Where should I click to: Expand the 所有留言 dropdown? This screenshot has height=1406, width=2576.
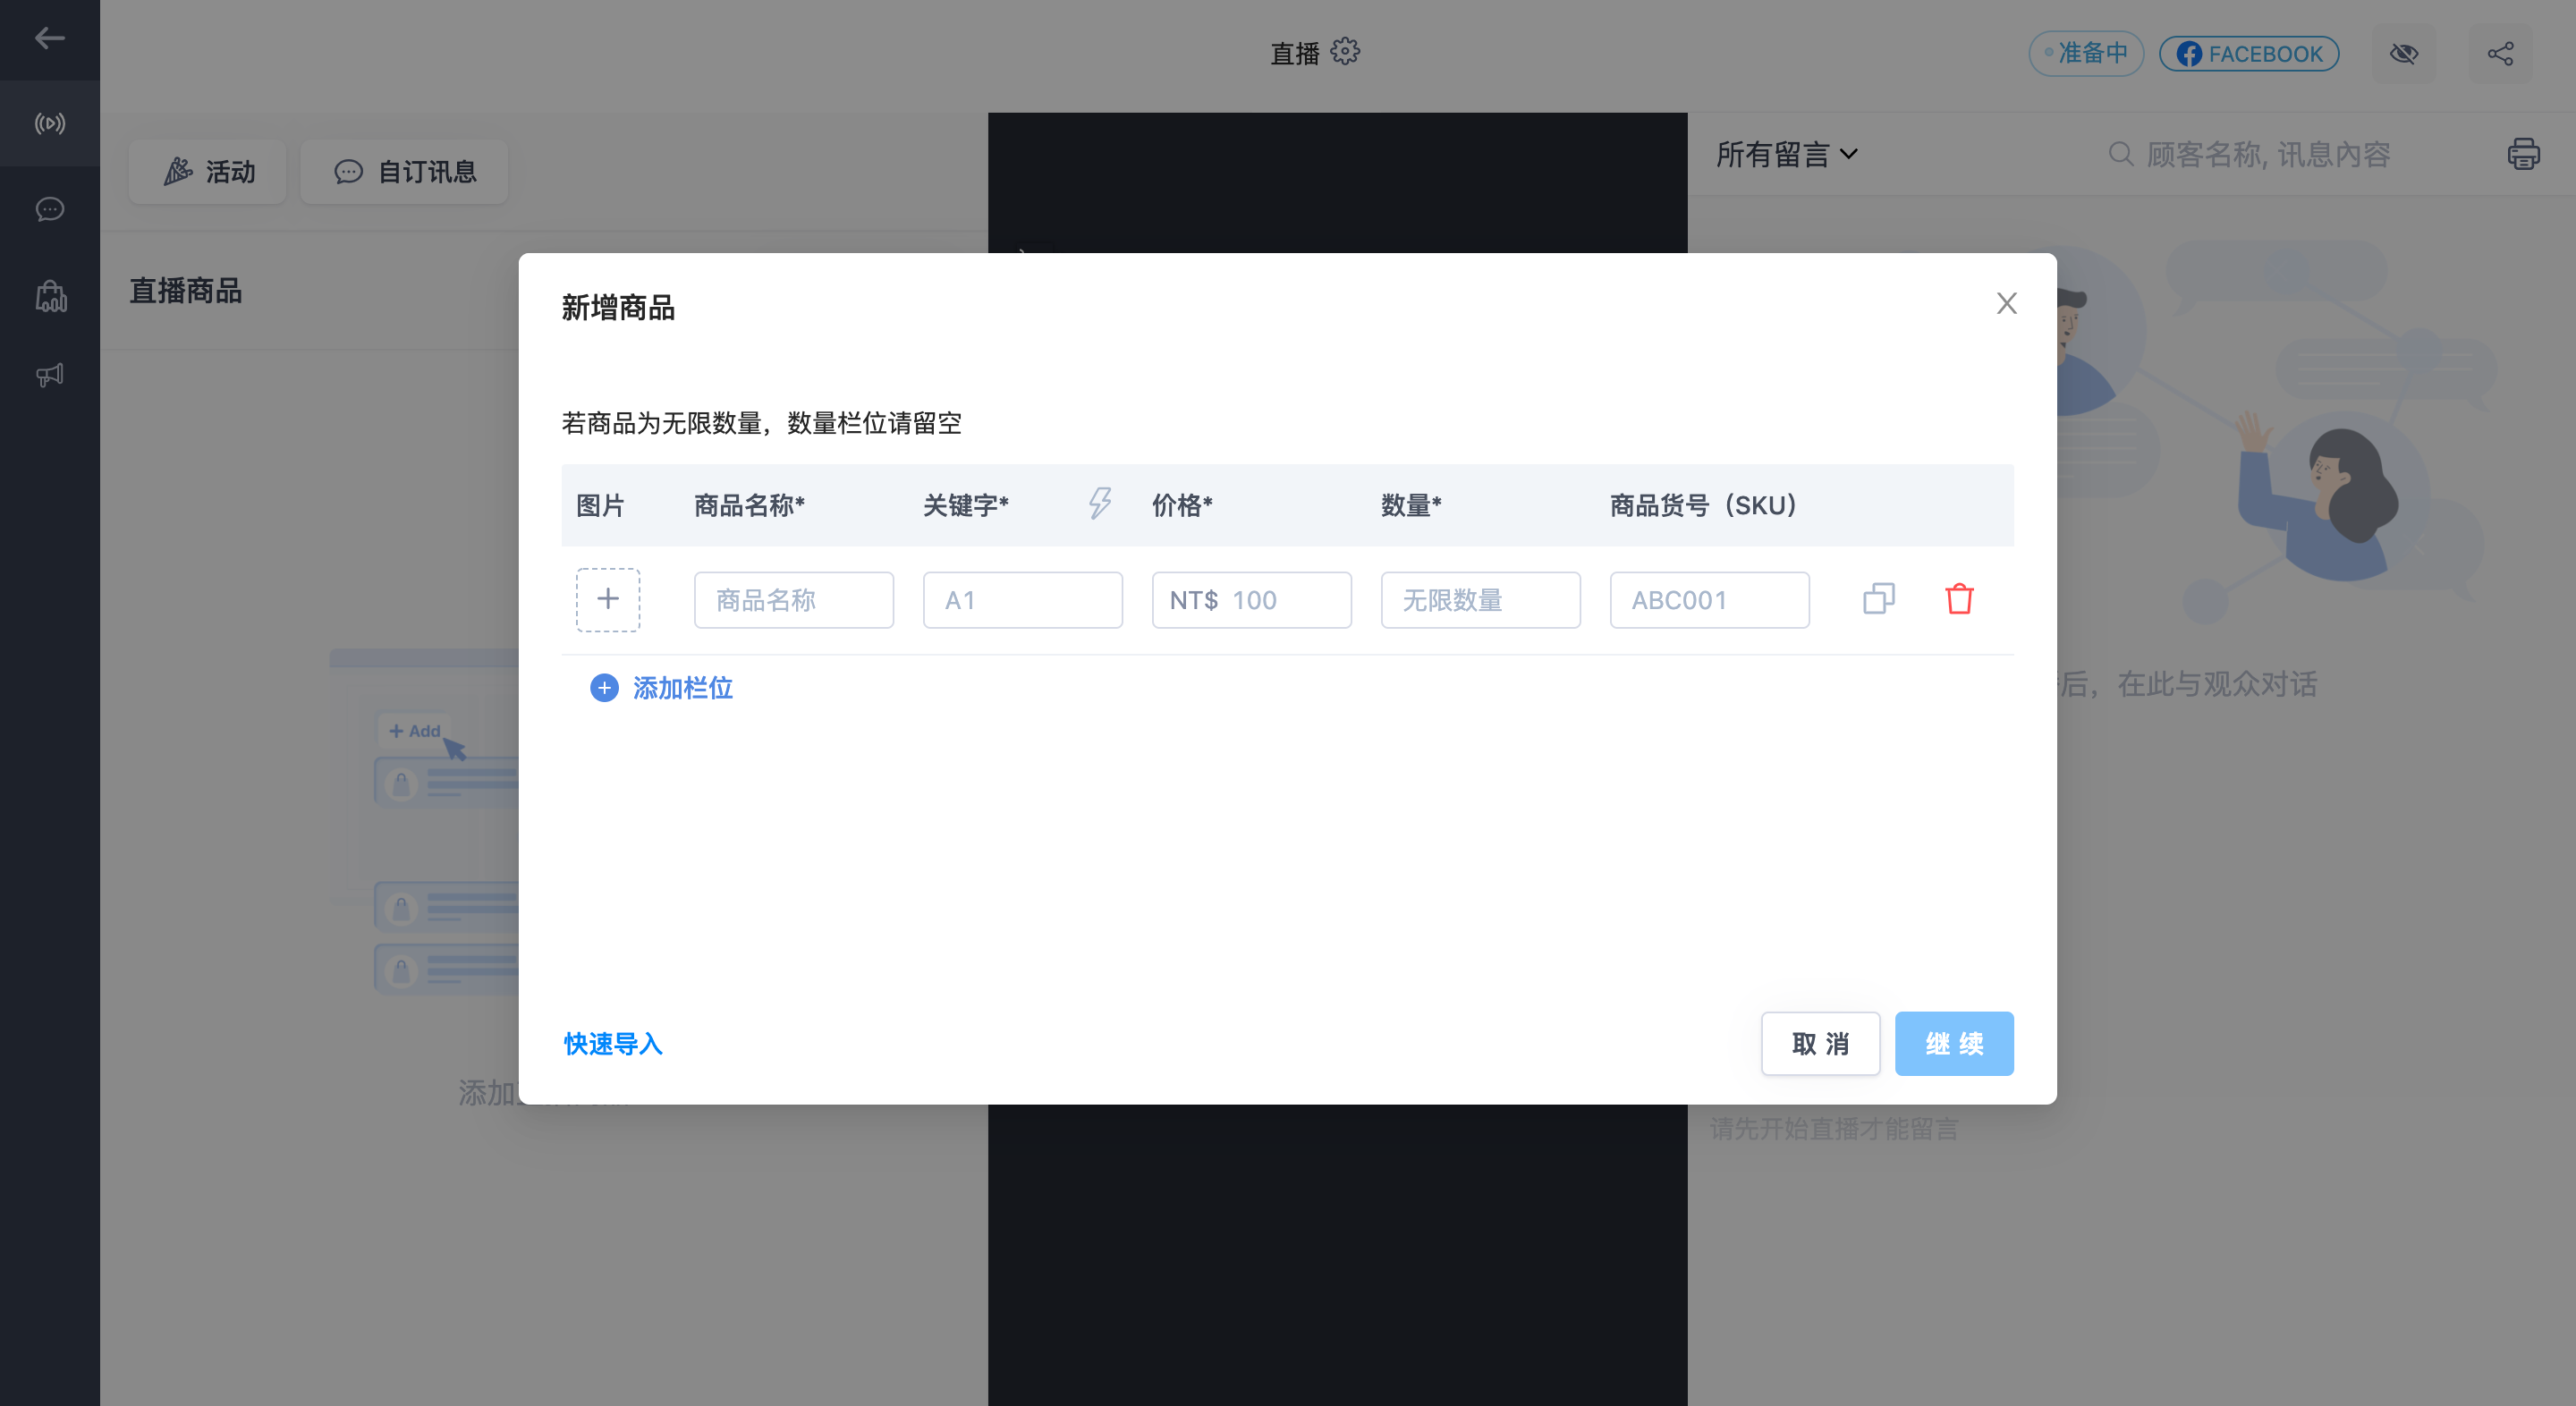tap(1786, 154)
